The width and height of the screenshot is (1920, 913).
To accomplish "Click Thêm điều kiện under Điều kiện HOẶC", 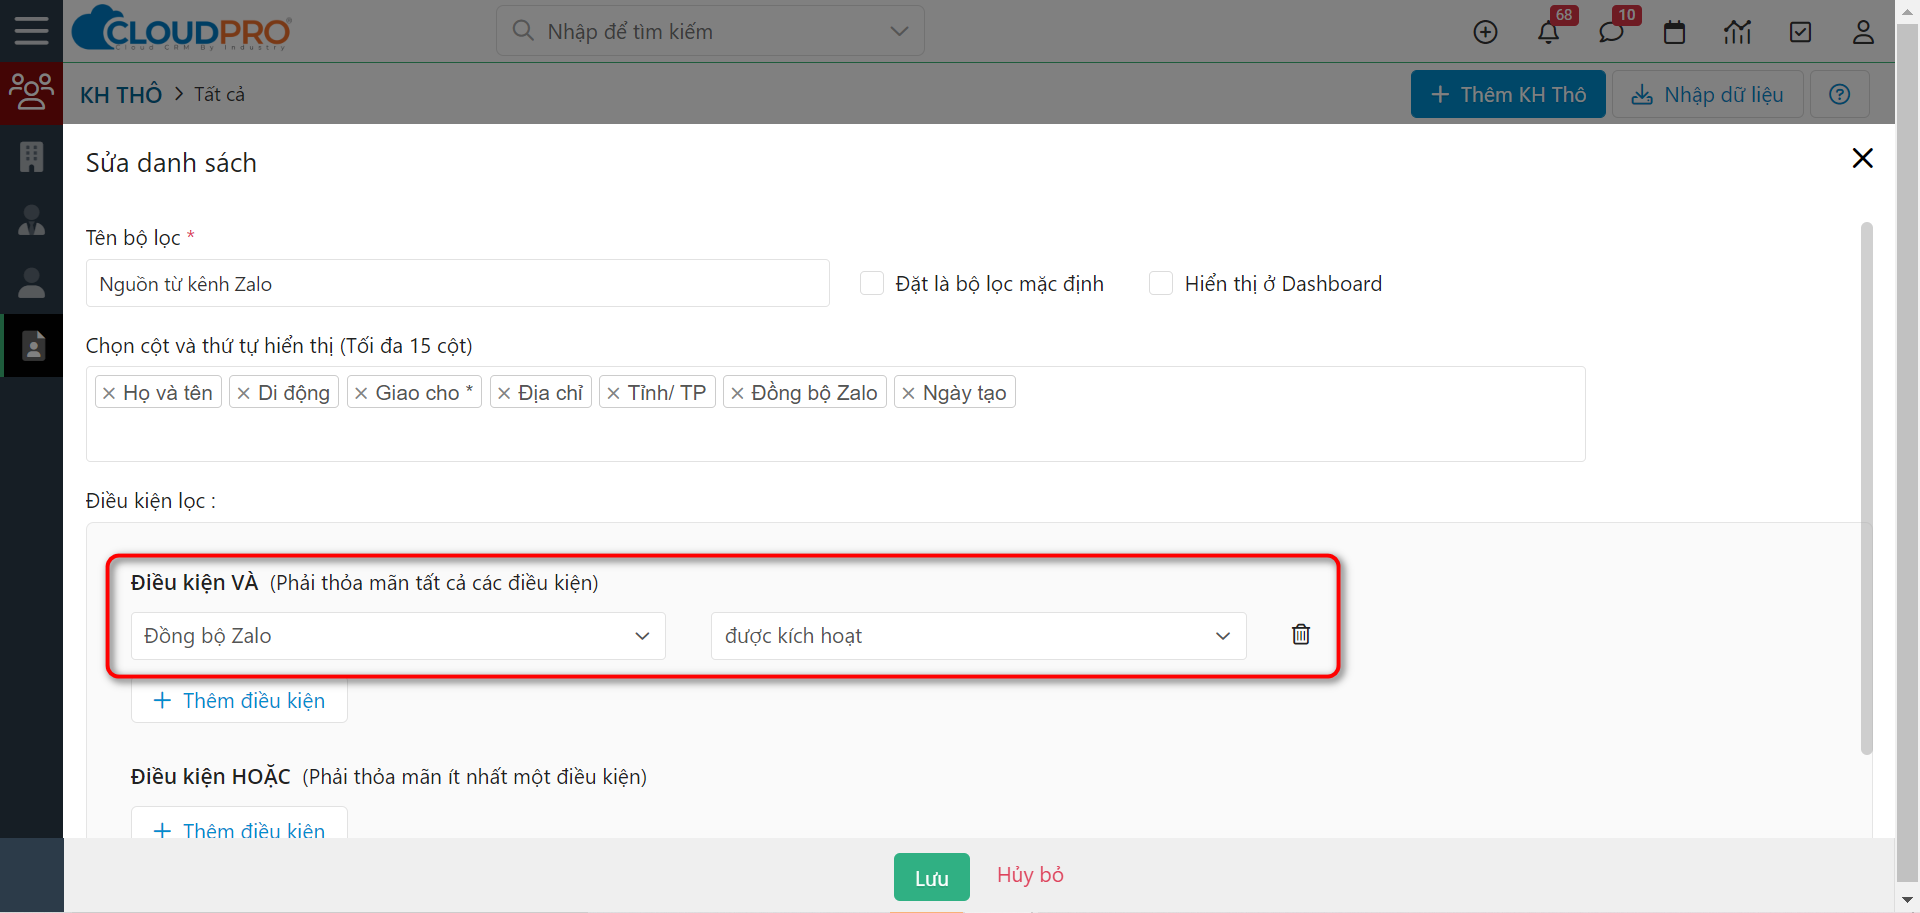I will (239, 824).
